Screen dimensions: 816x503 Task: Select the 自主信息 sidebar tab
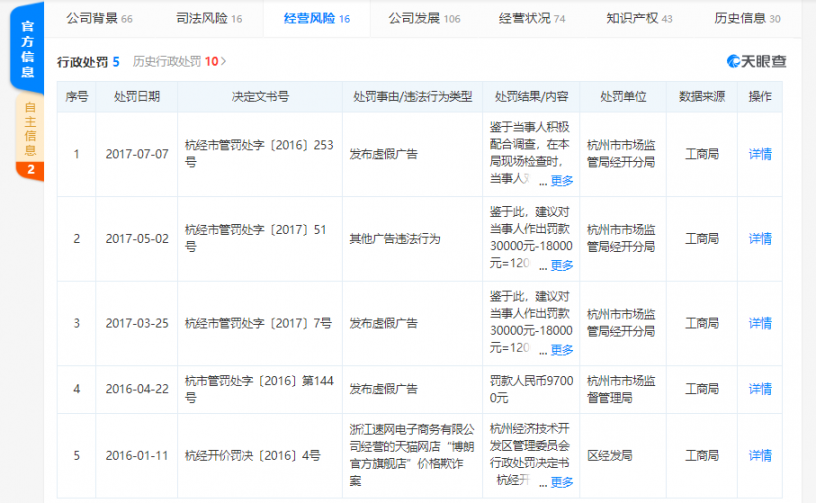29,135
